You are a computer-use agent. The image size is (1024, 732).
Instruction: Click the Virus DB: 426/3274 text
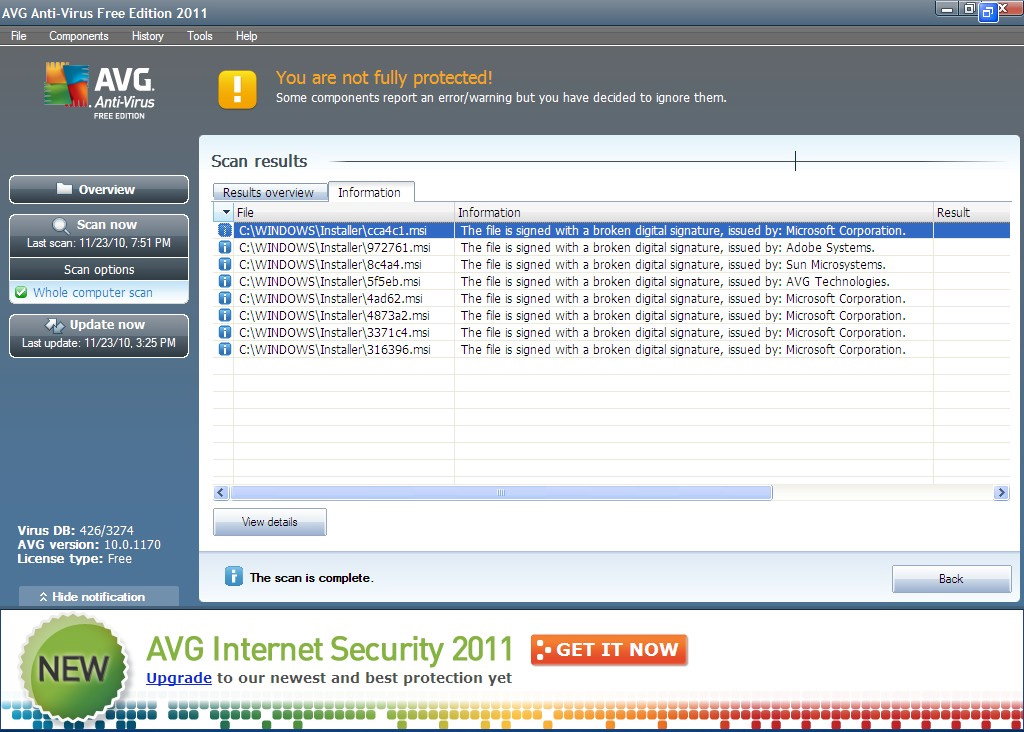coord(75,530)
